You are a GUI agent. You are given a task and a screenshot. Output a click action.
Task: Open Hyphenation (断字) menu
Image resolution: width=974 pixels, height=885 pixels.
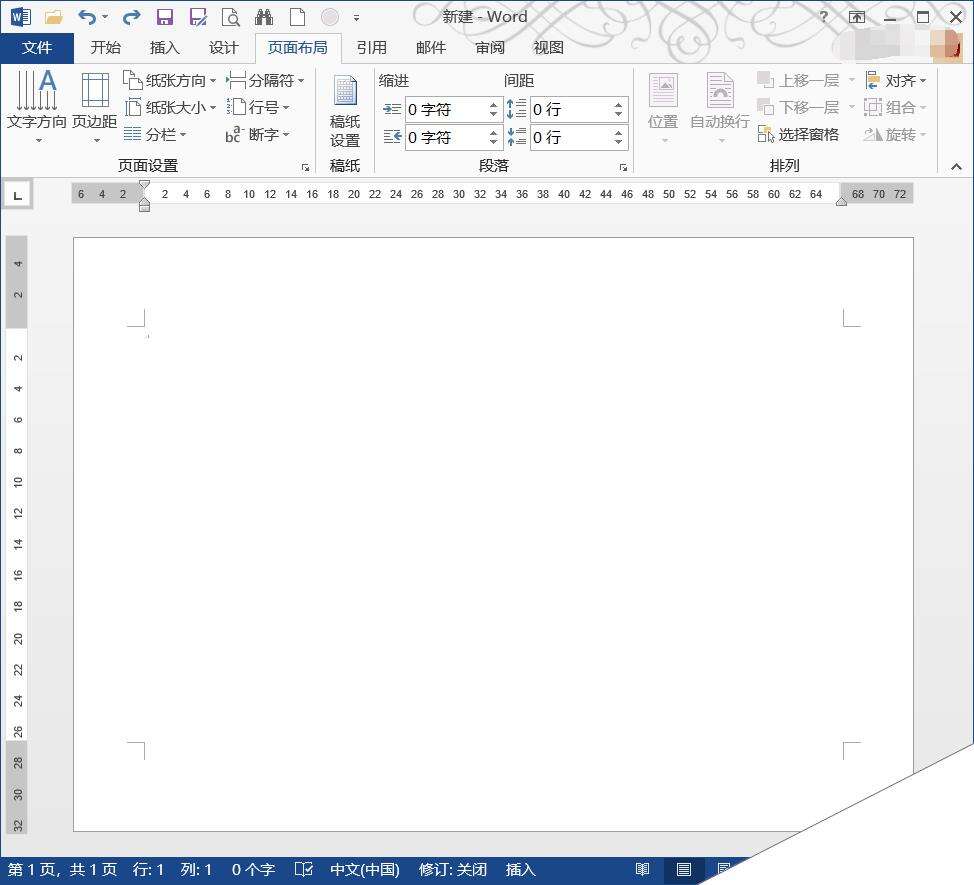258,134
